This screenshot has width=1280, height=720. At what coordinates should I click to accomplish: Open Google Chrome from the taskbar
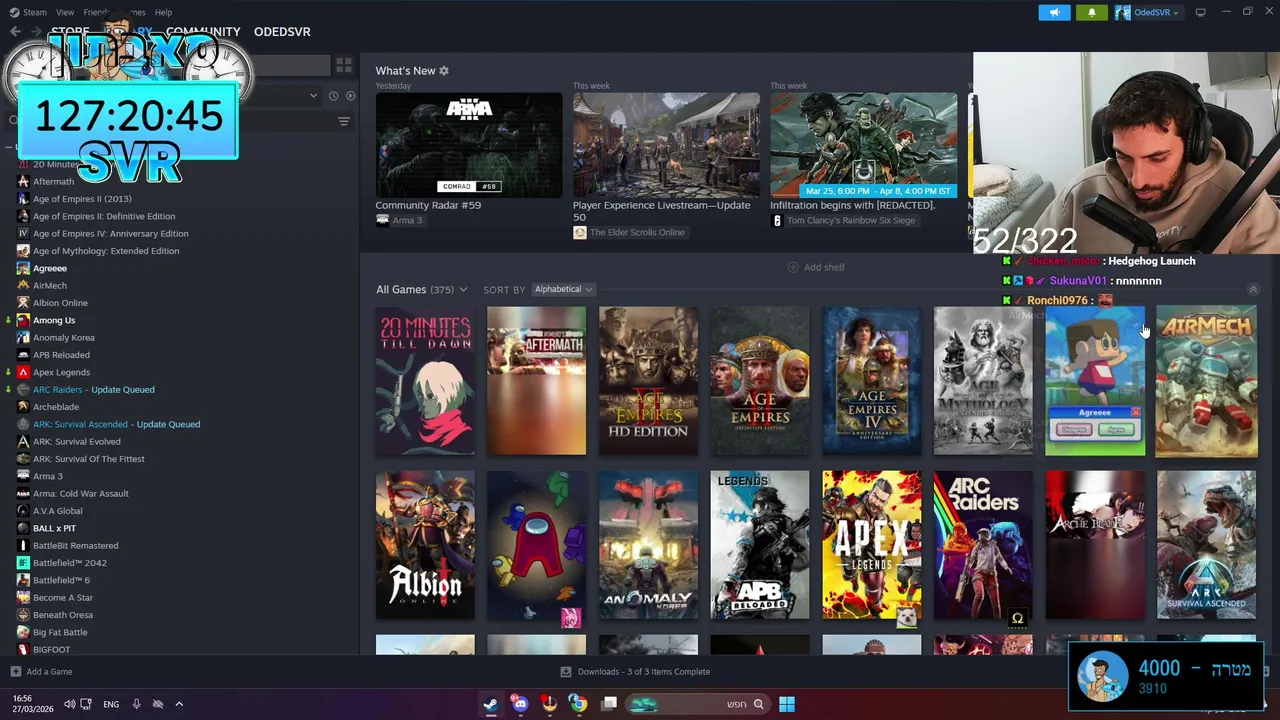point(578,704)
